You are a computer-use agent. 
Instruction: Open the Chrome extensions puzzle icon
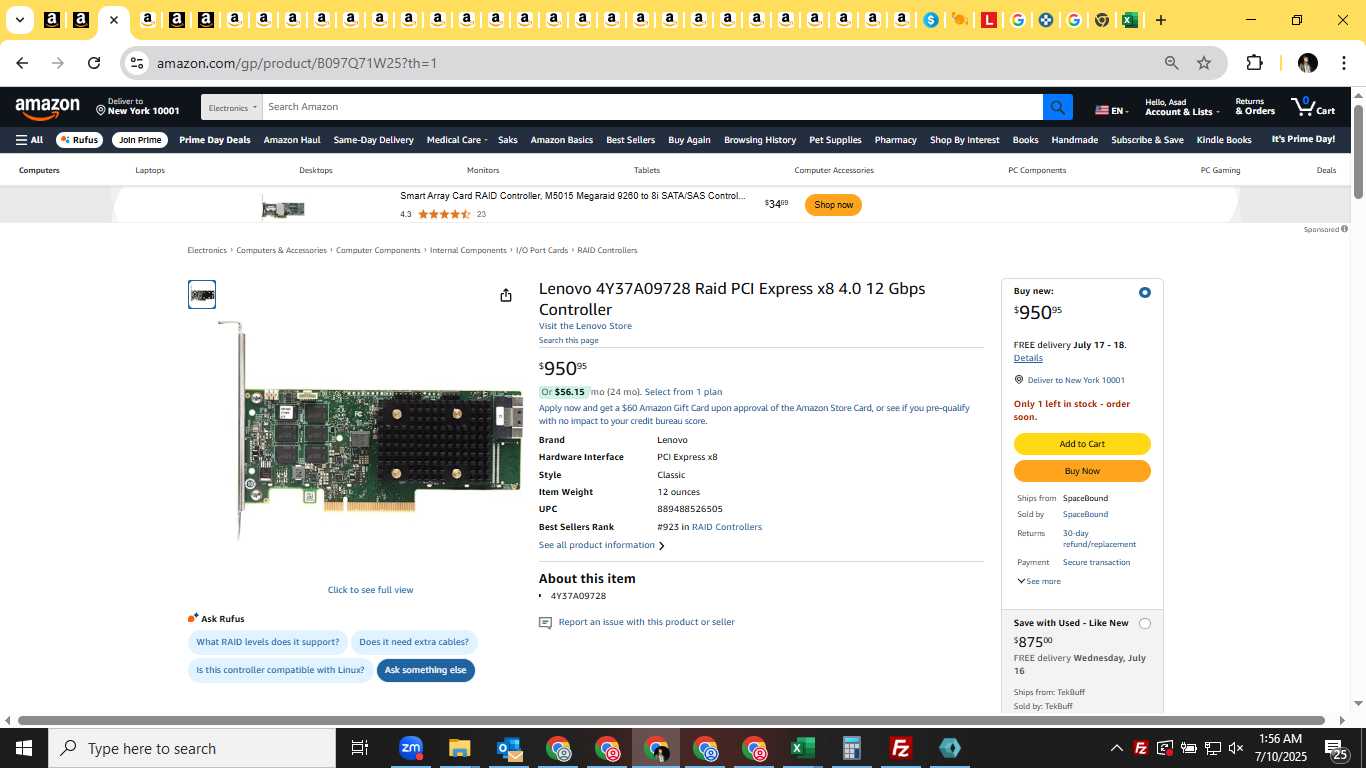[1254, 63]
